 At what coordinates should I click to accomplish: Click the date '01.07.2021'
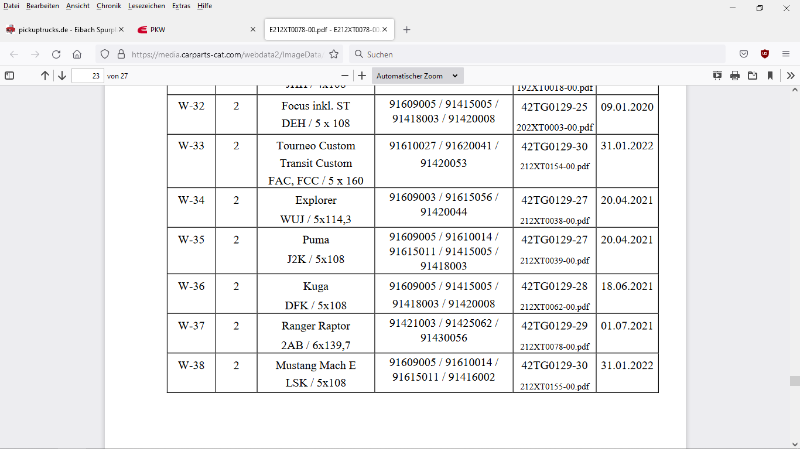[x=627, y=326]
